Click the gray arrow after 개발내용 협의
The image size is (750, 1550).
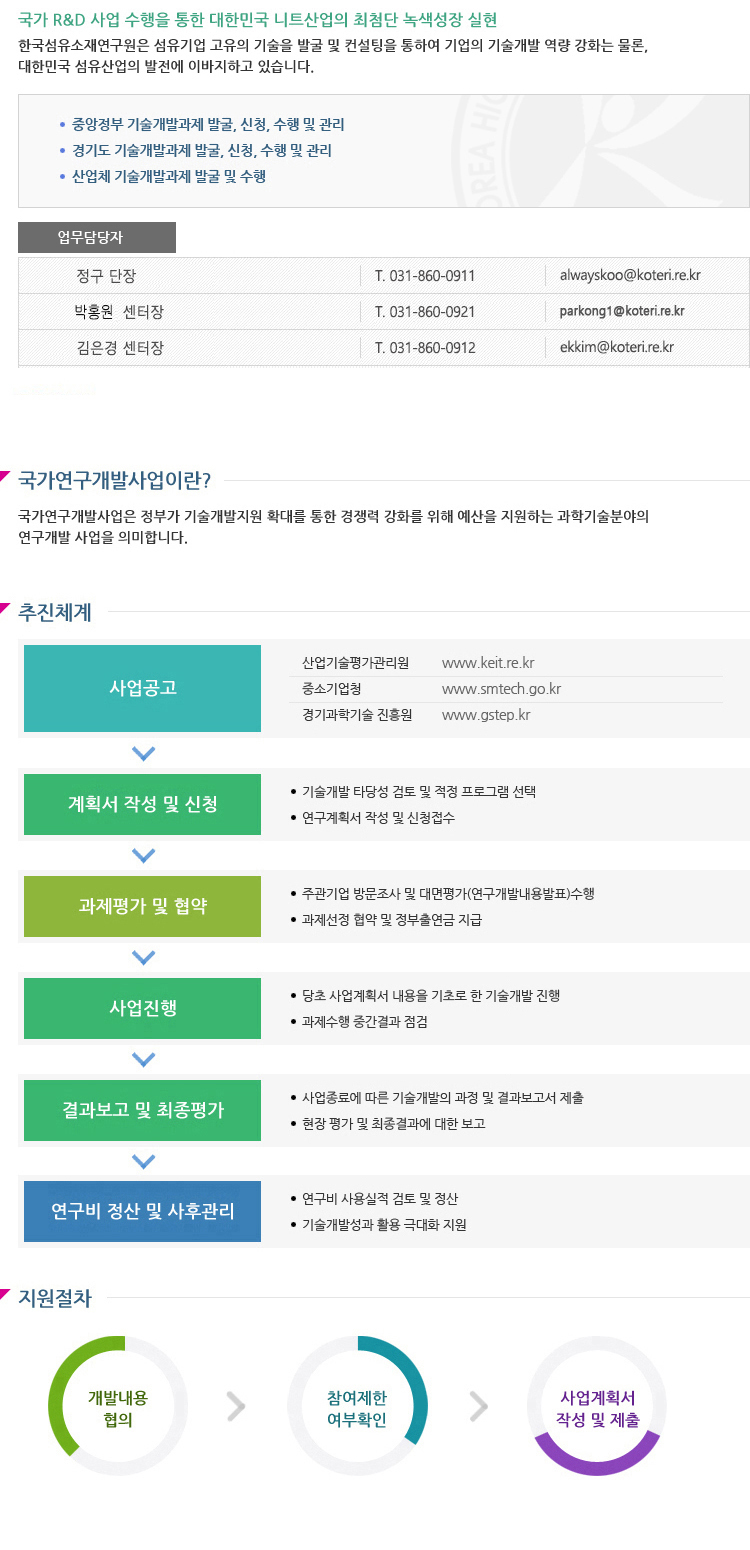[236, 1406]
